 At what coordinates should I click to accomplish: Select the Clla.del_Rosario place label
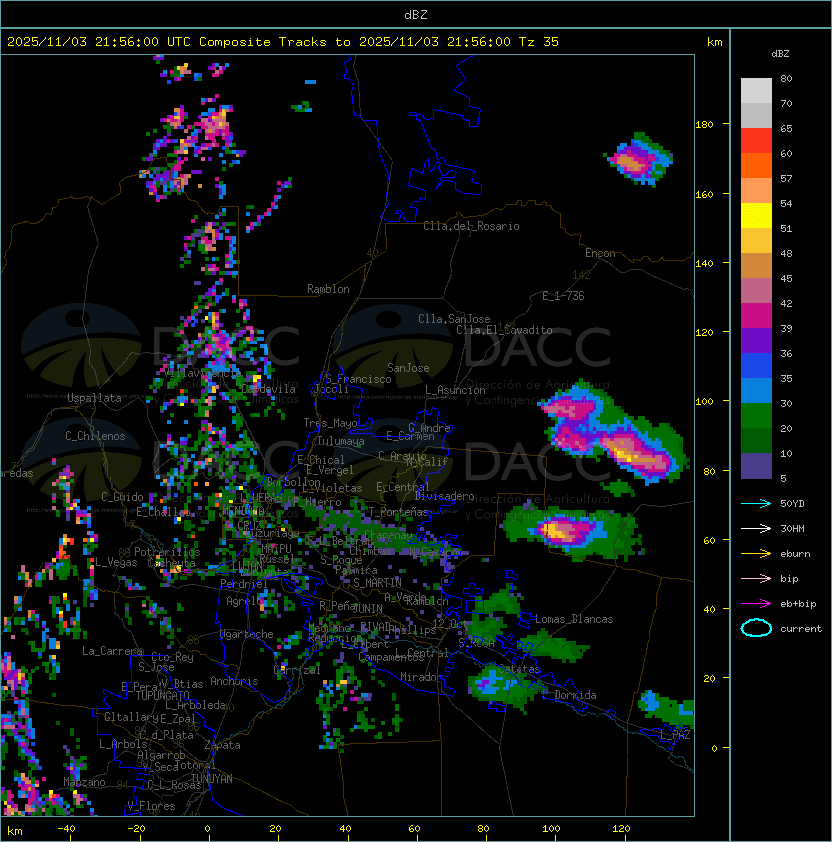471,226
